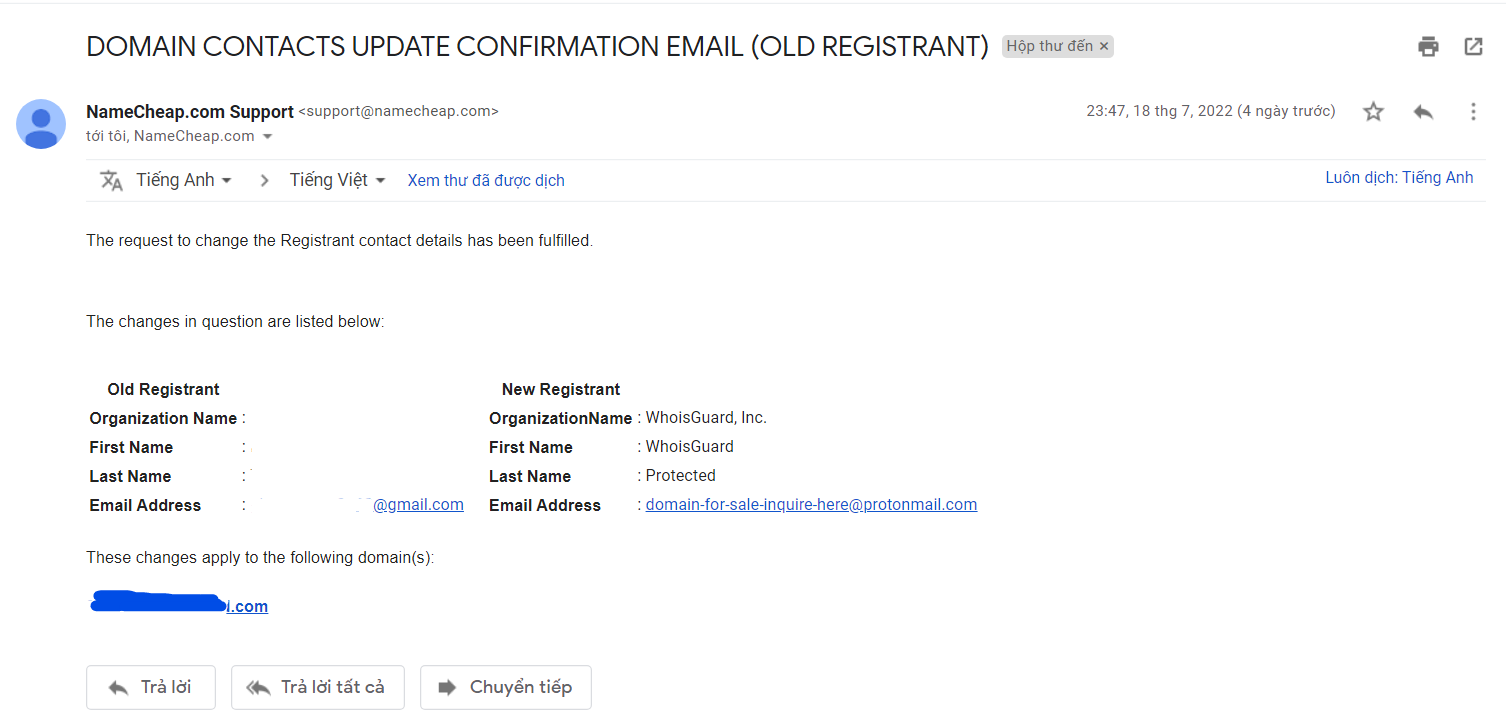
Task: Click the reply arrow icon near timestamp
Action: pos(1423,112)
